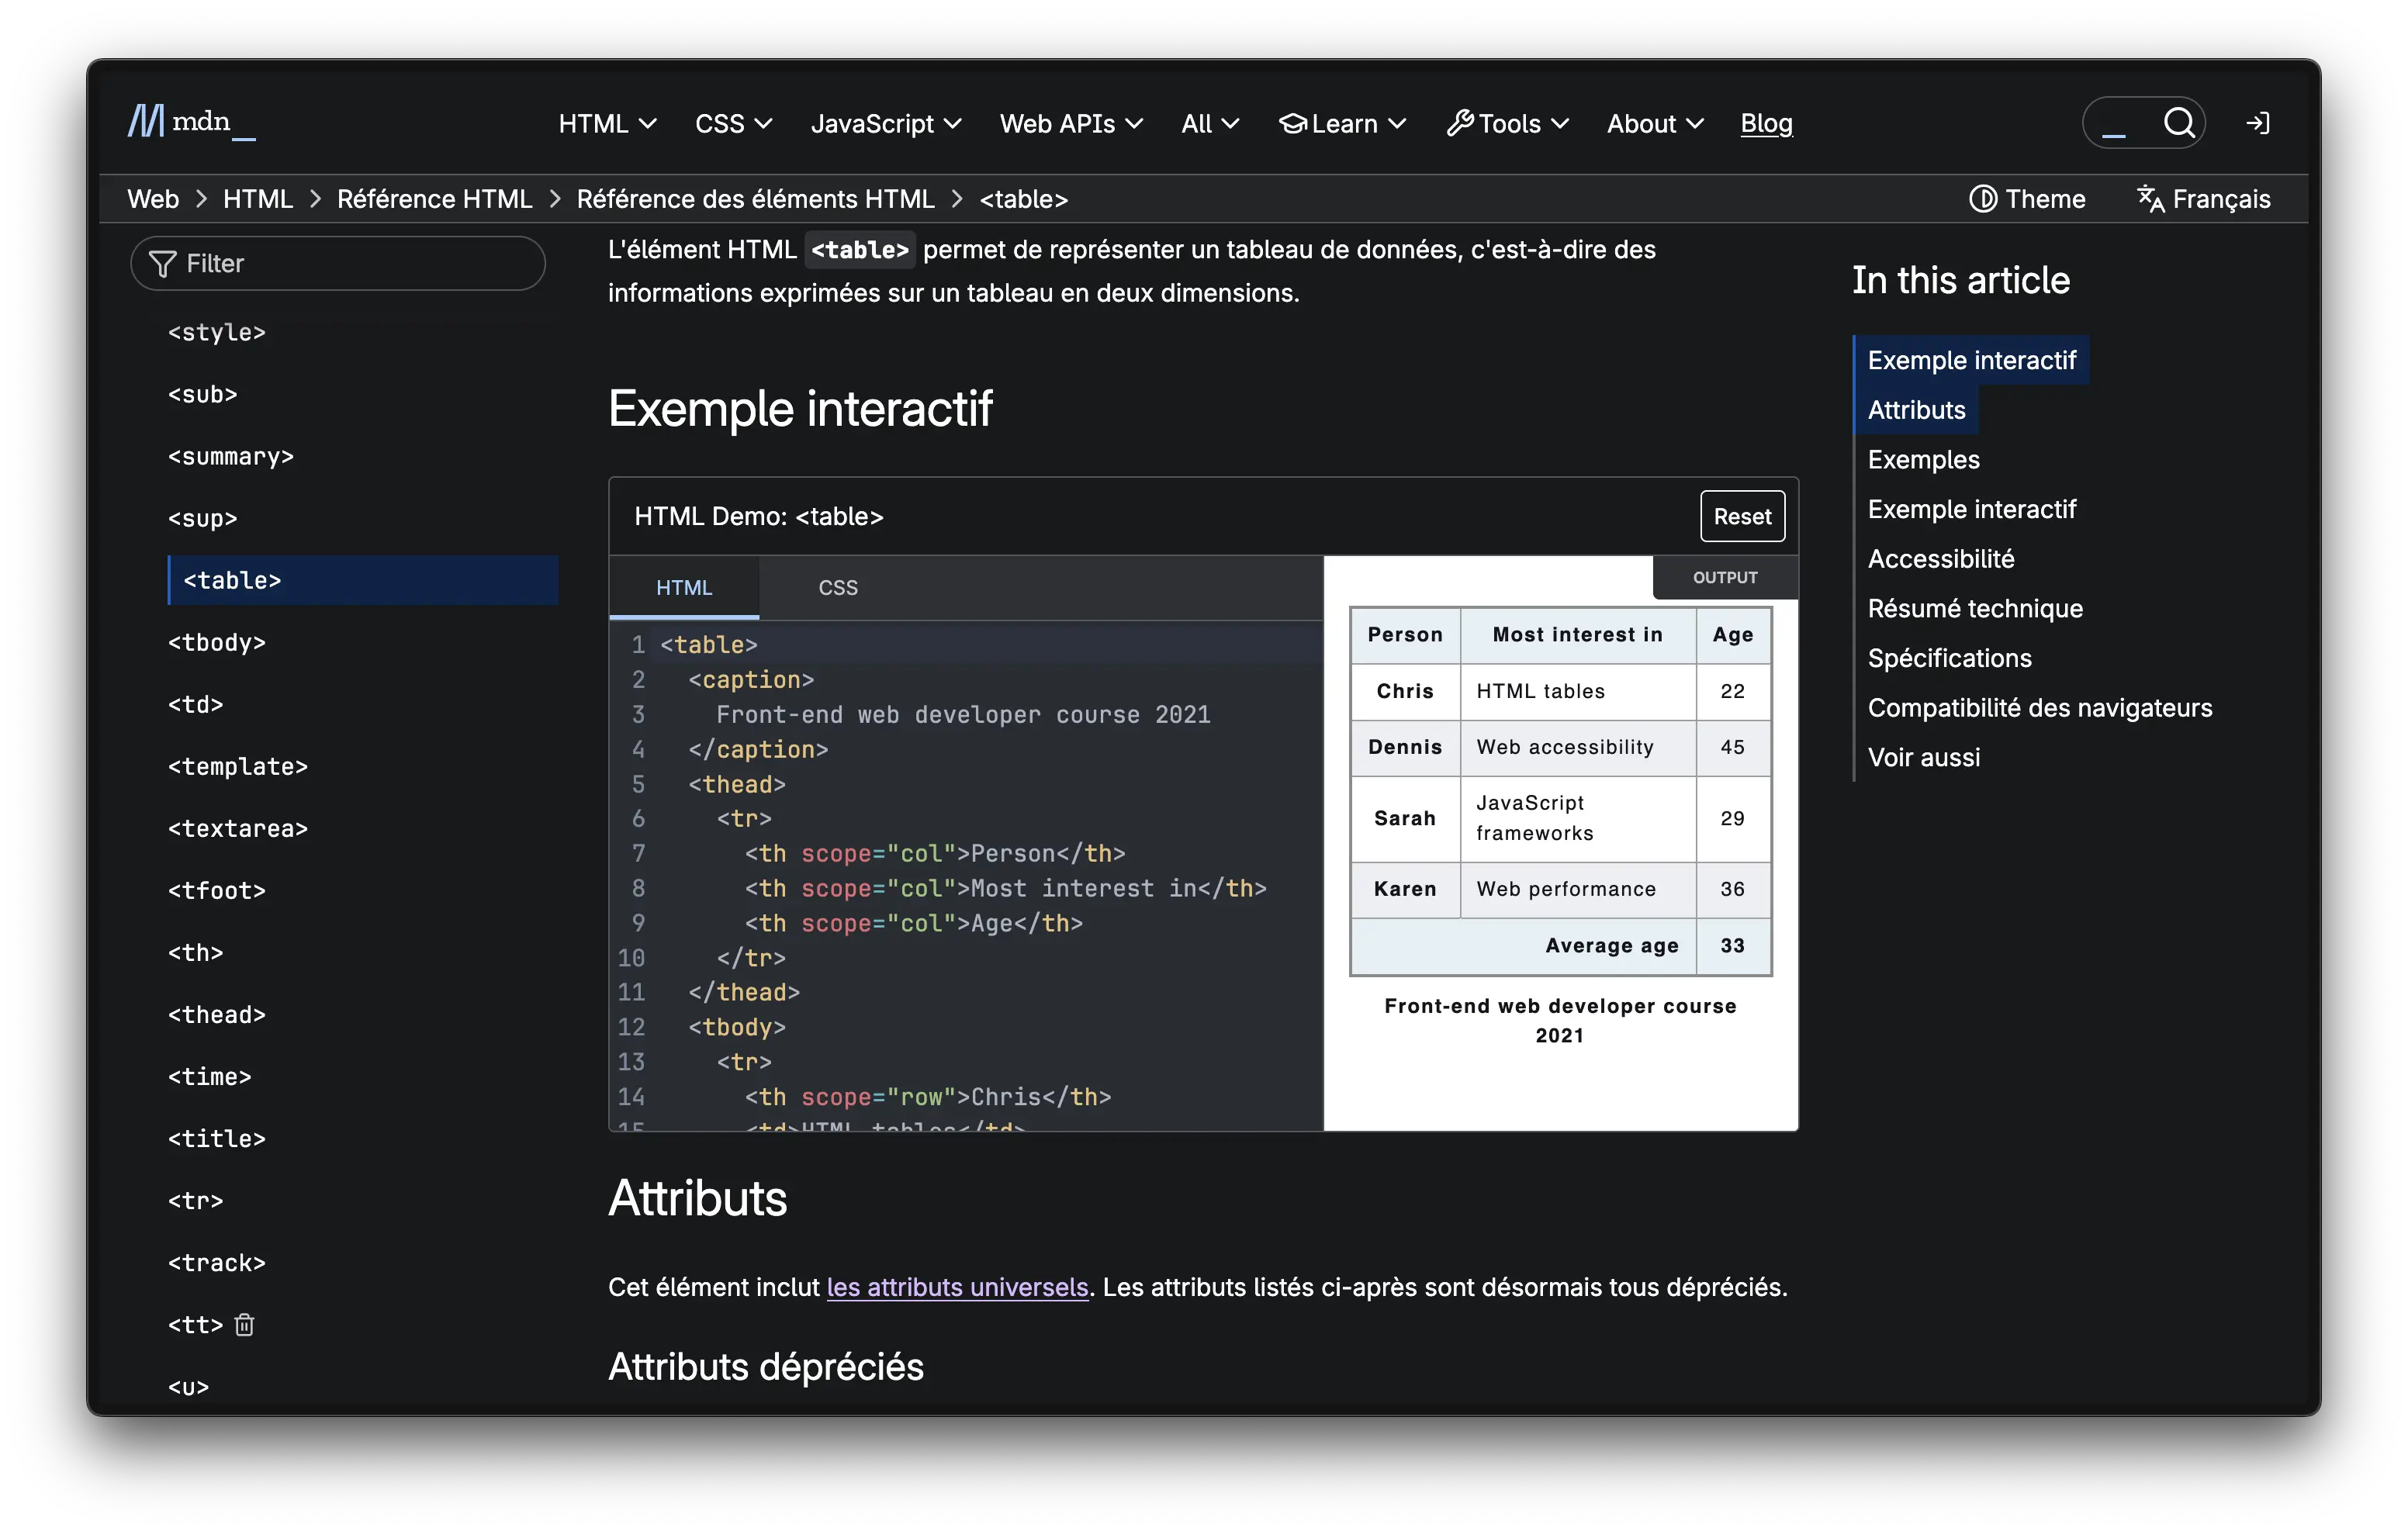The image size is (2408, 1531).
Task: Expand the HTML navigation dropdown
Action: (x=607, y=124)
